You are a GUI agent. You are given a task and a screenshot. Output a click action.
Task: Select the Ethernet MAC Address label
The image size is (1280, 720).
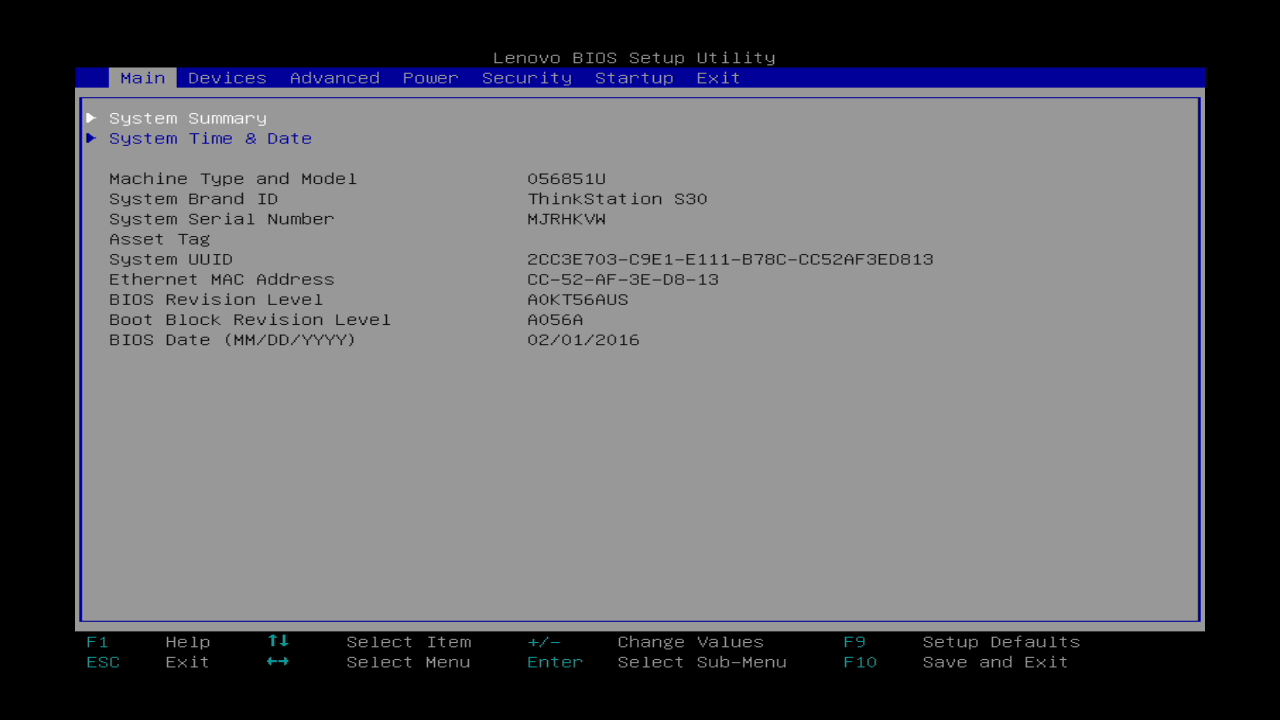click(222, 279)
